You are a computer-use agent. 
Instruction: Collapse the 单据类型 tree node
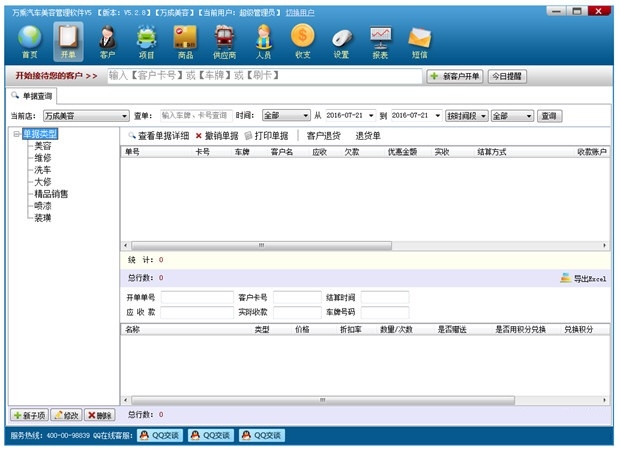[16, 134]
